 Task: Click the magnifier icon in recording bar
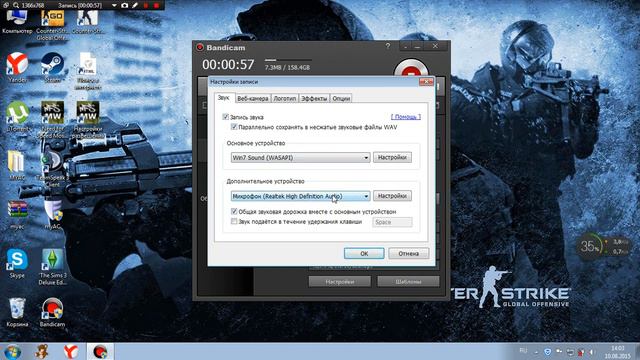16,5
